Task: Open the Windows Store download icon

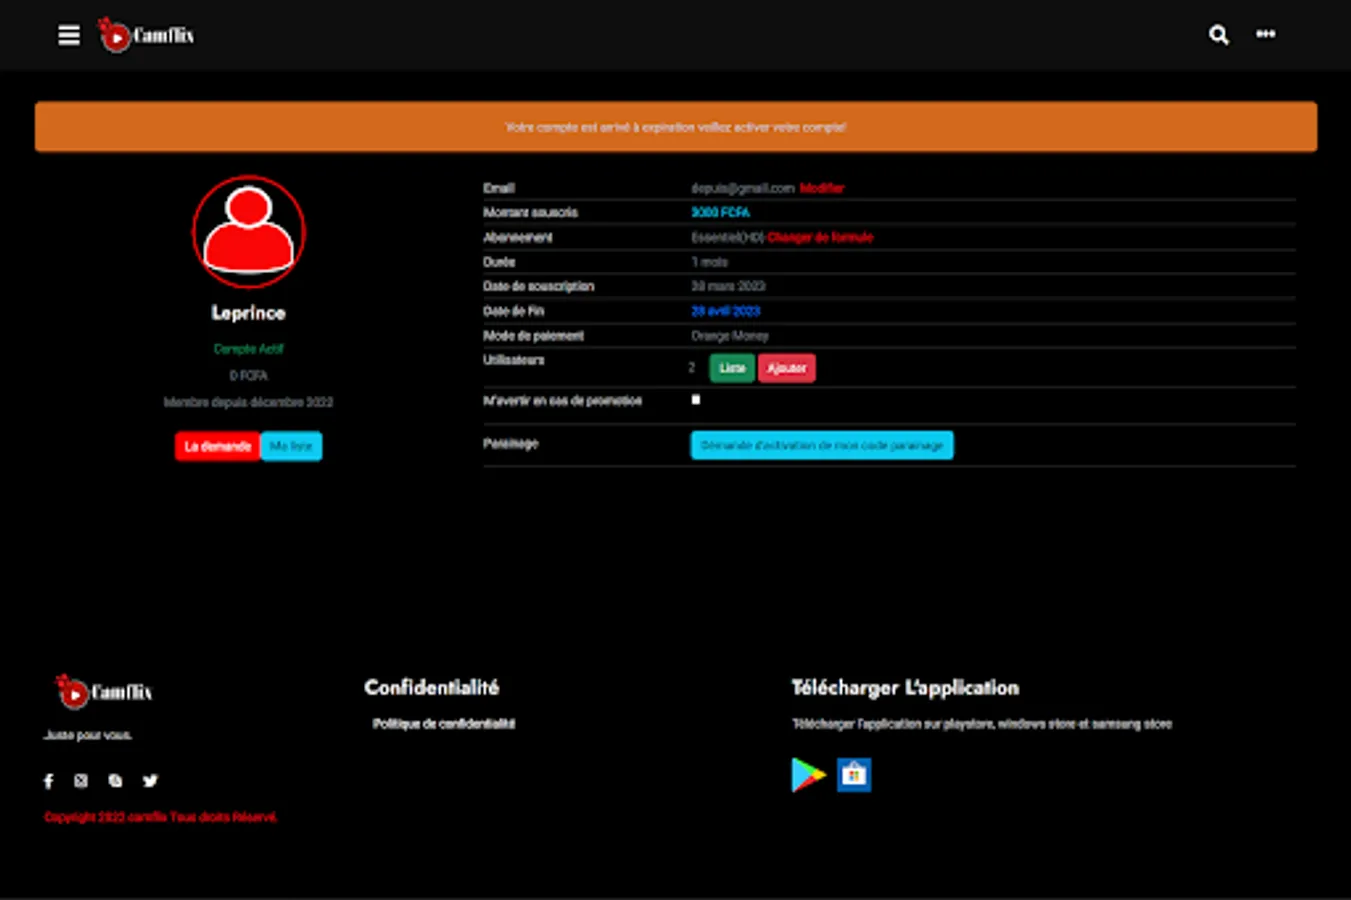Action: (854, 774)
